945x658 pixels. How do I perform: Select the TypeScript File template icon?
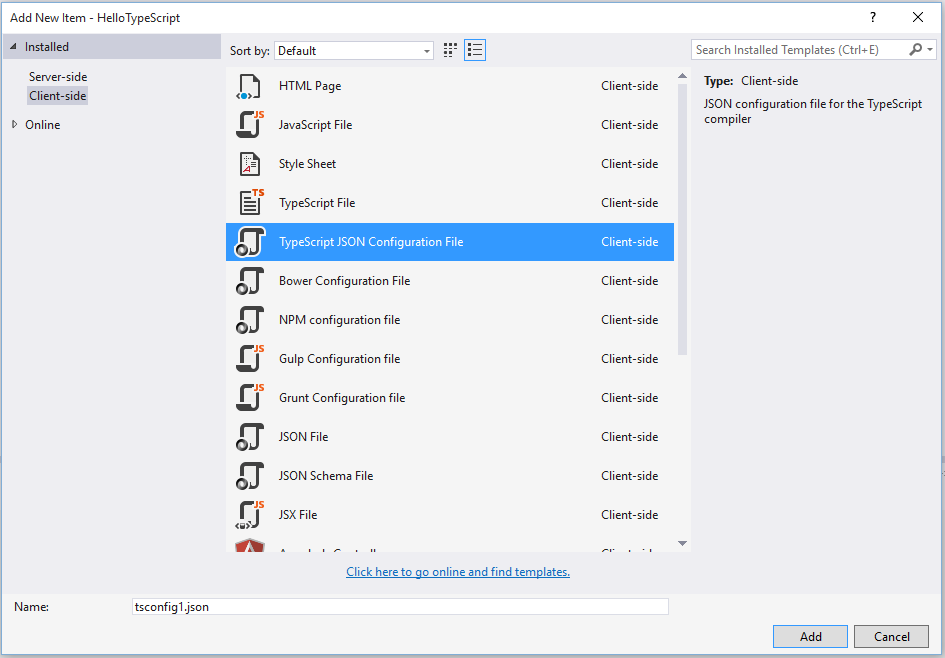click(x=248, y=203)
